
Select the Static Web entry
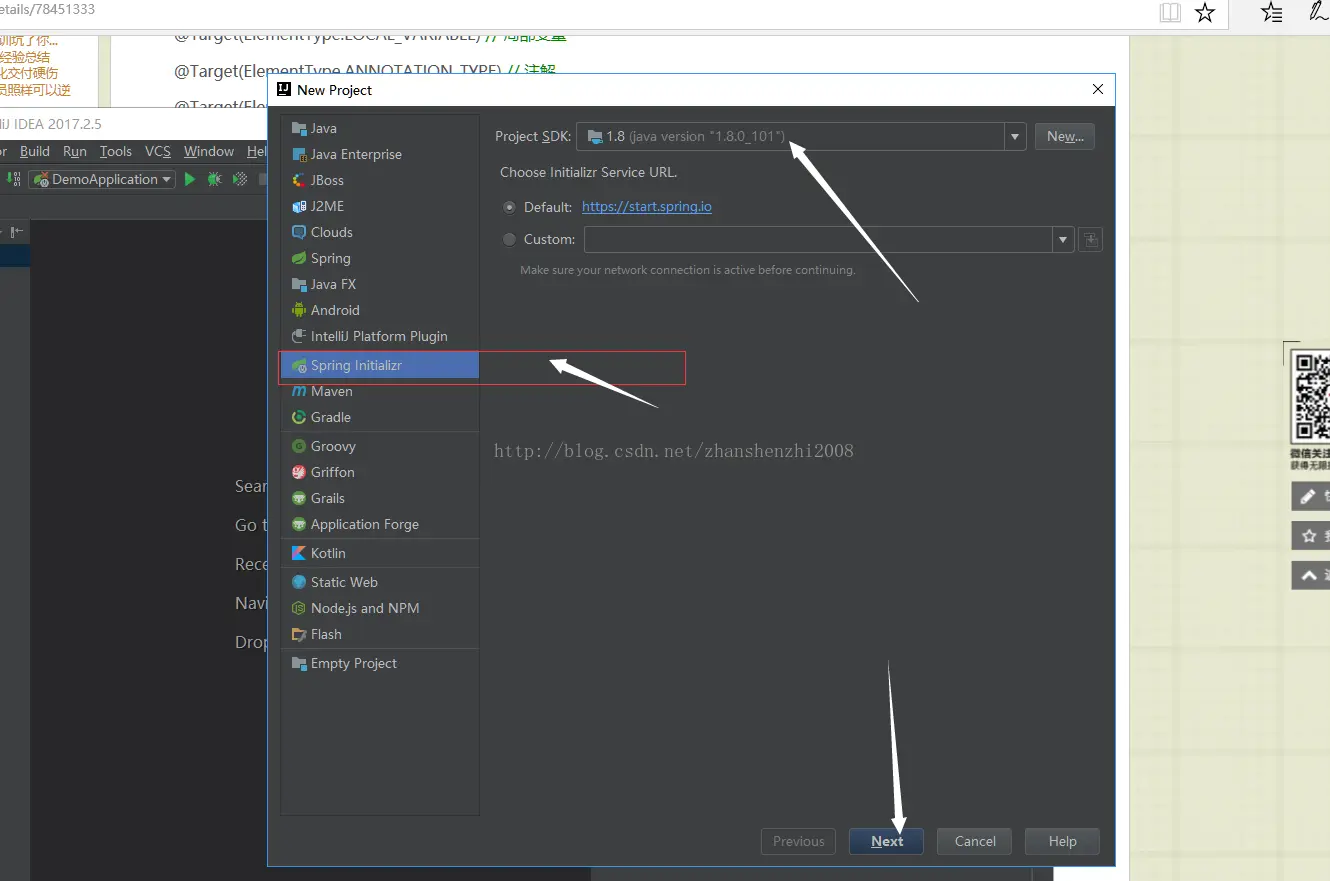(x=380, y=582)
